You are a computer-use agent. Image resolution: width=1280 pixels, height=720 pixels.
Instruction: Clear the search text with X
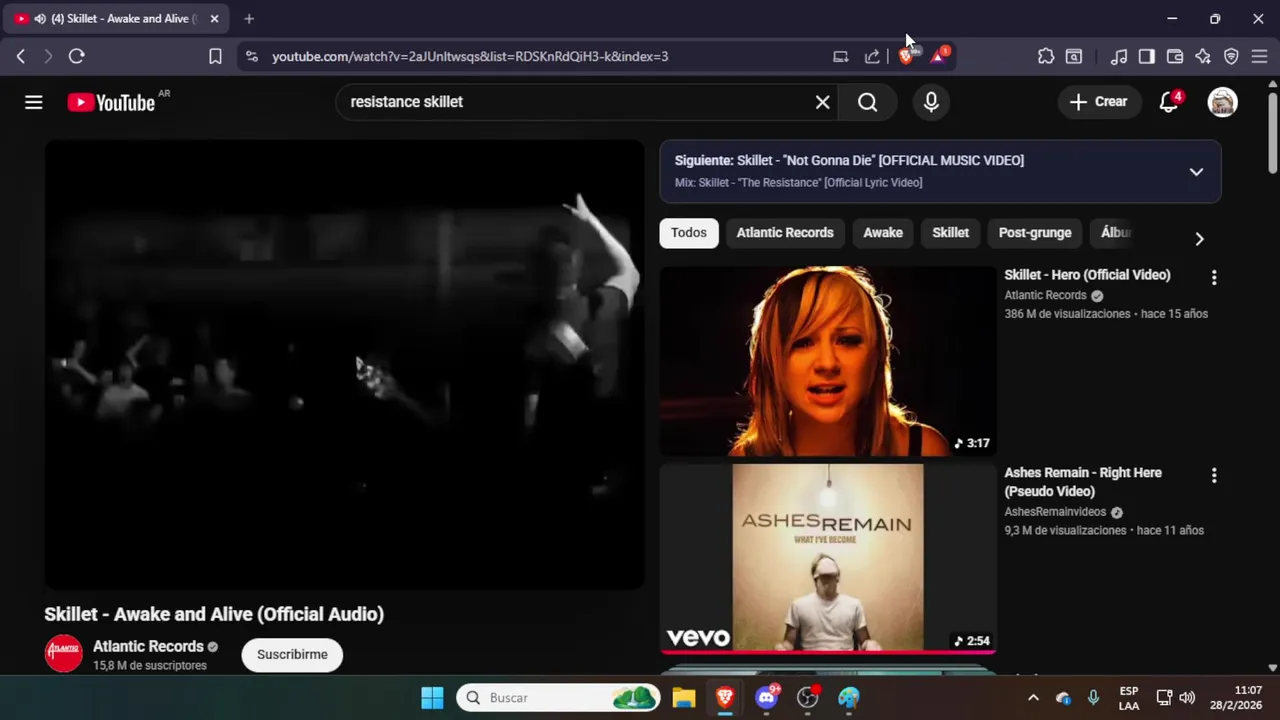tap(822, 102)
